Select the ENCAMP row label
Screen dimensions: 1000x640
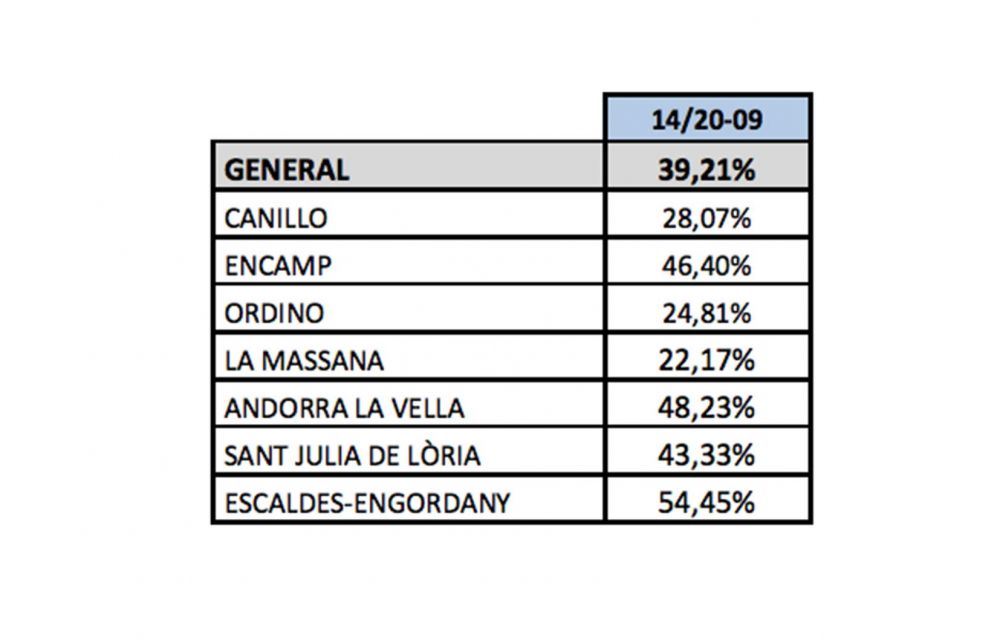coord(277,266)
